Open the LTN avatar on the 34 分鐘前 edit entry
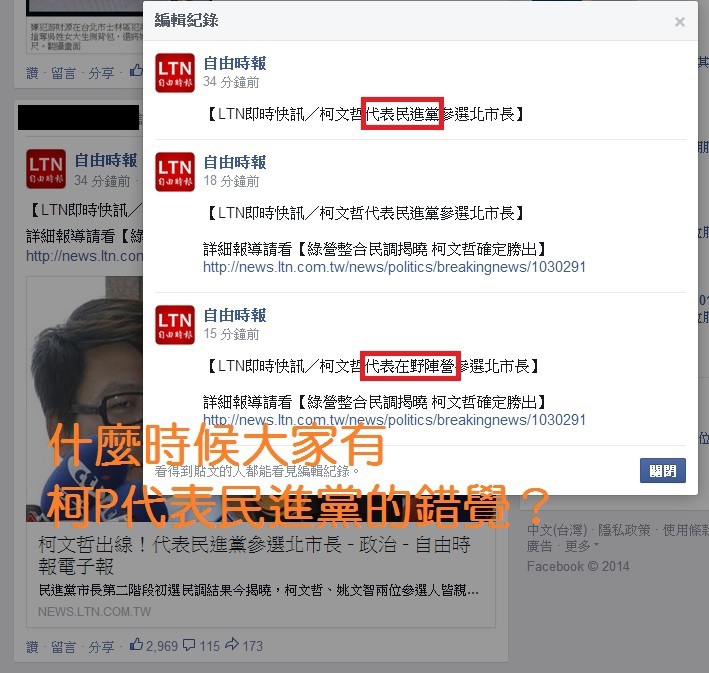 point(175,73)
